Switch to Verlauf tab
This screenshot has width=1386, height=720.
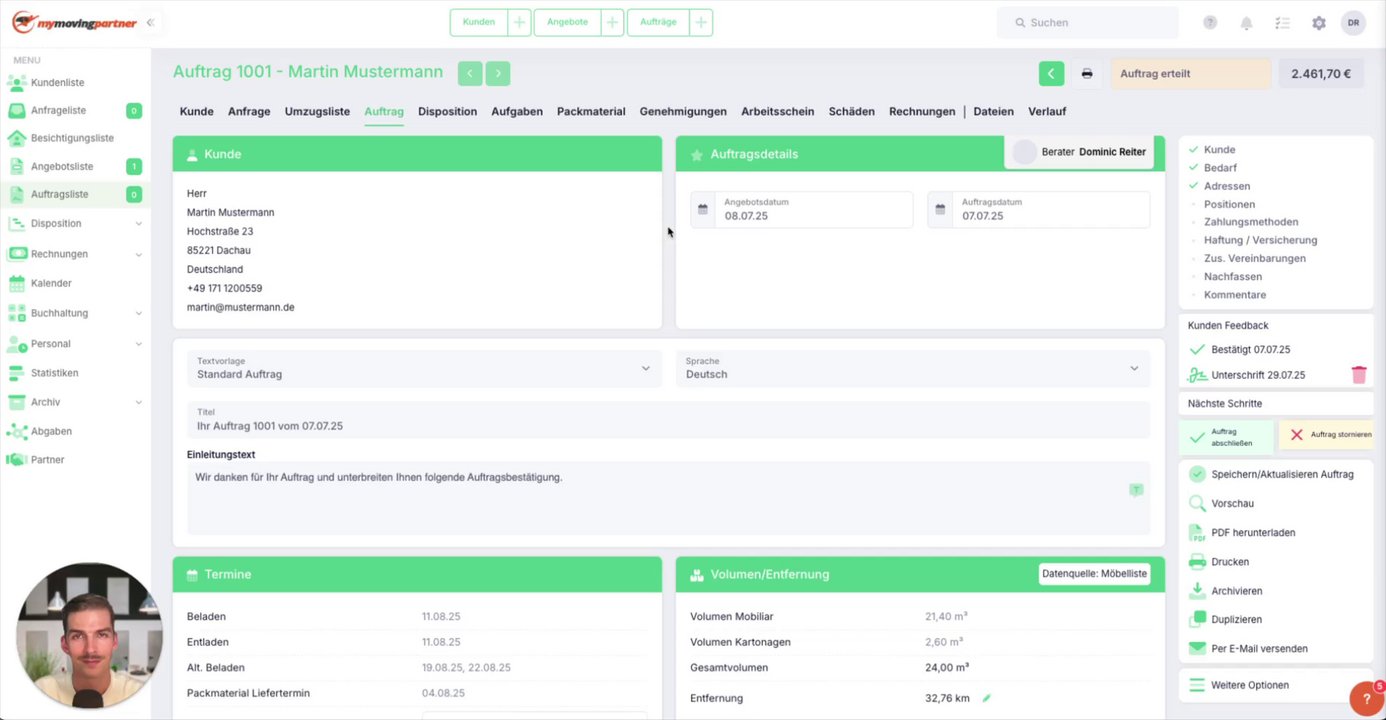[1047, 111]
